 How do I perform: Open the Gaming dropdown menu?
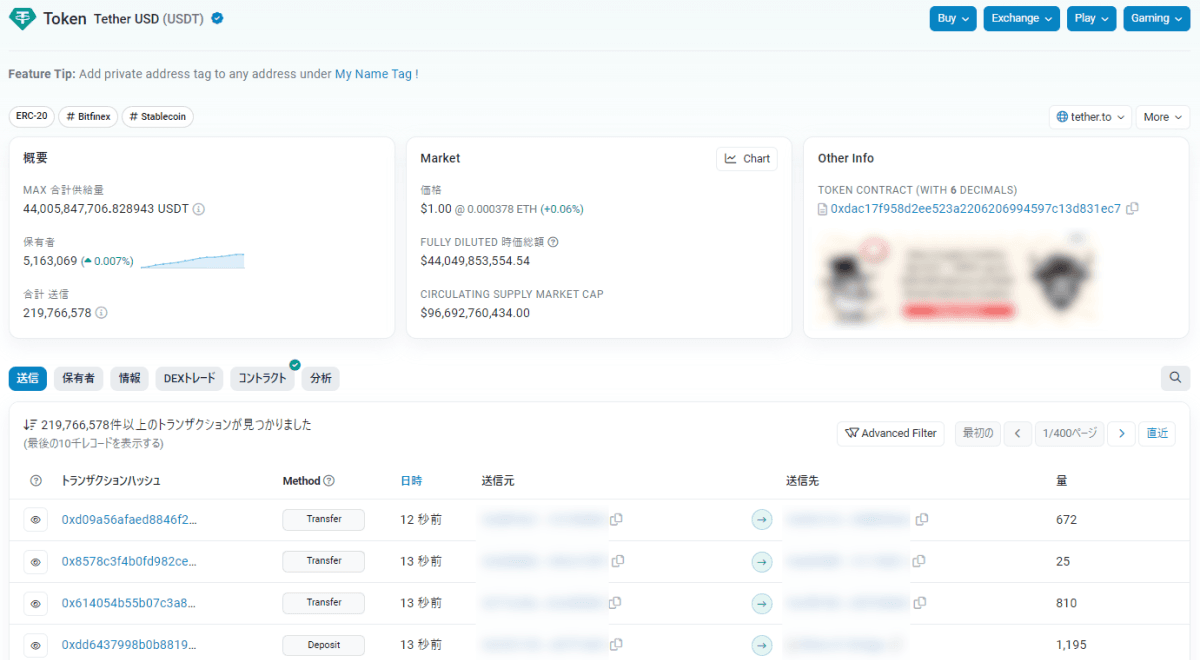click(1156, 18)
